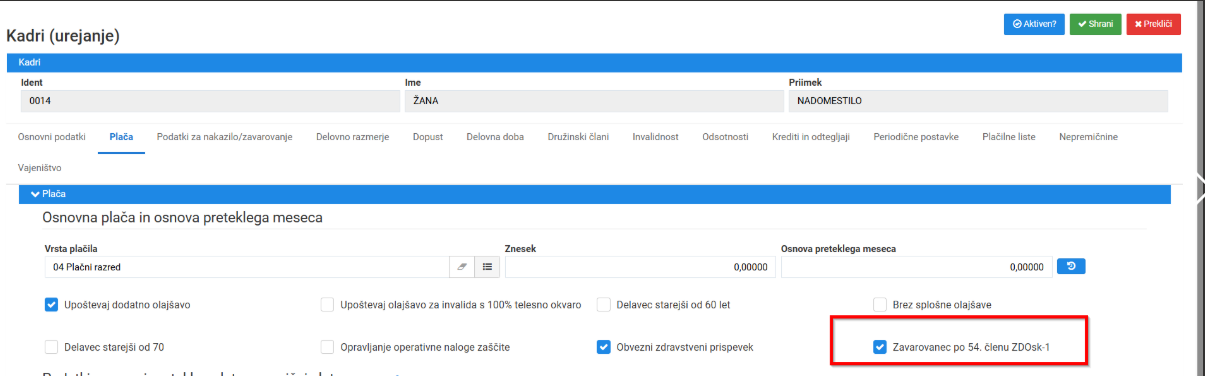The width and height of the screenshot is (1205, 376).
Task: Switch to Periodične postavke tab
Action: pos(916,136)
